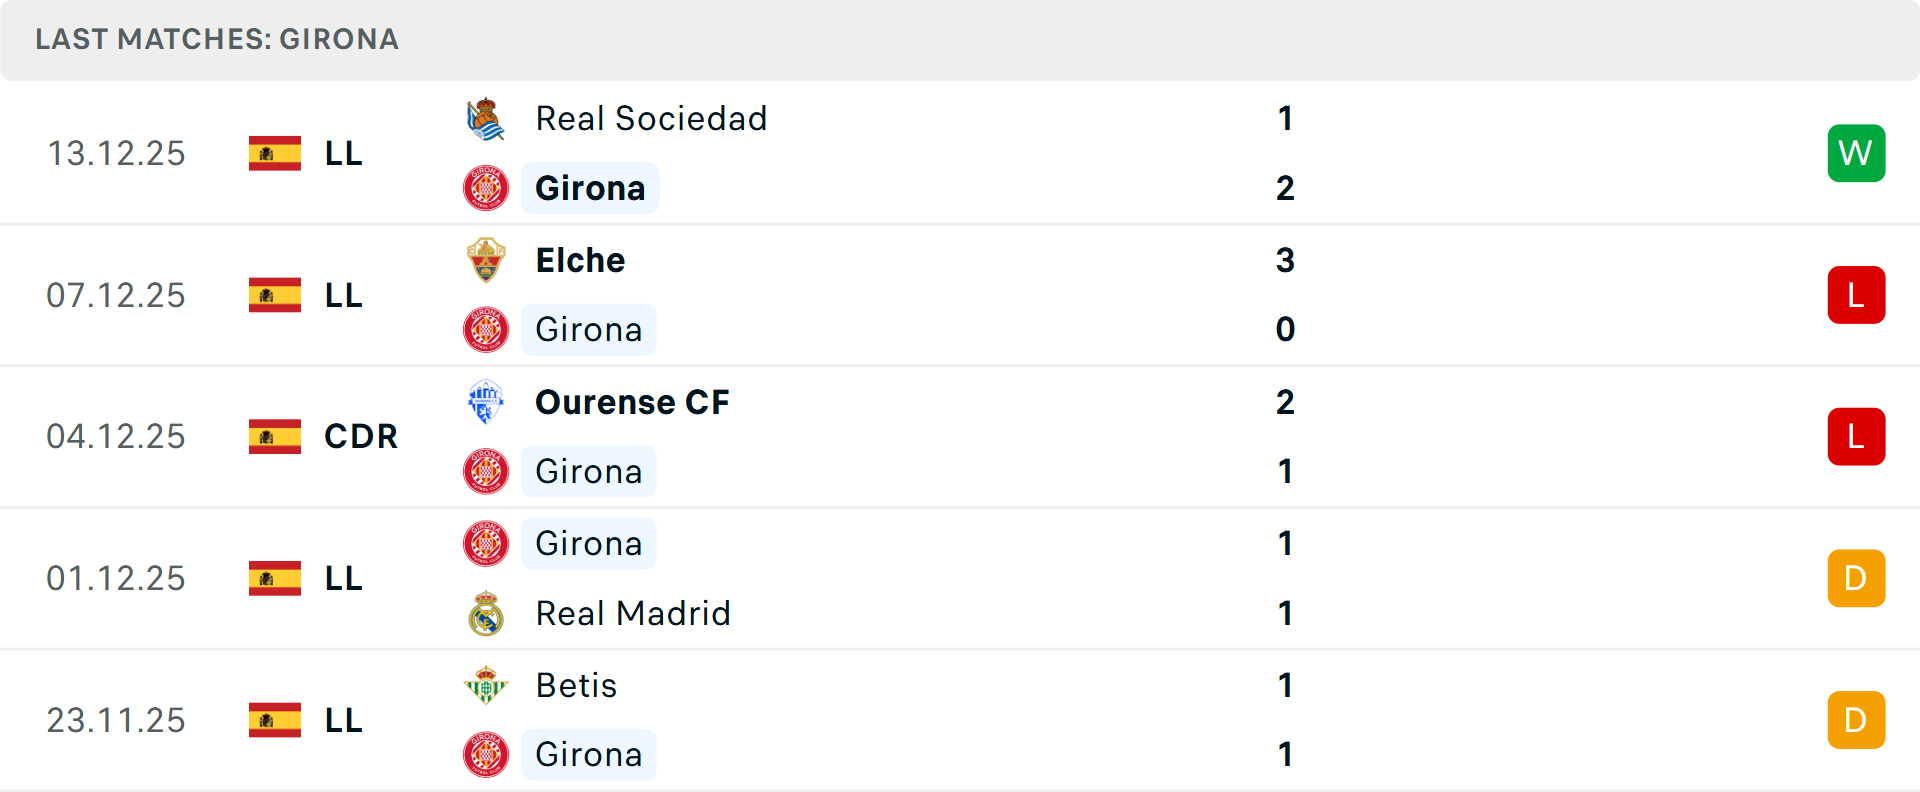
Task: Click the Ourense CF club crest
Action: [x=486, y=402]
